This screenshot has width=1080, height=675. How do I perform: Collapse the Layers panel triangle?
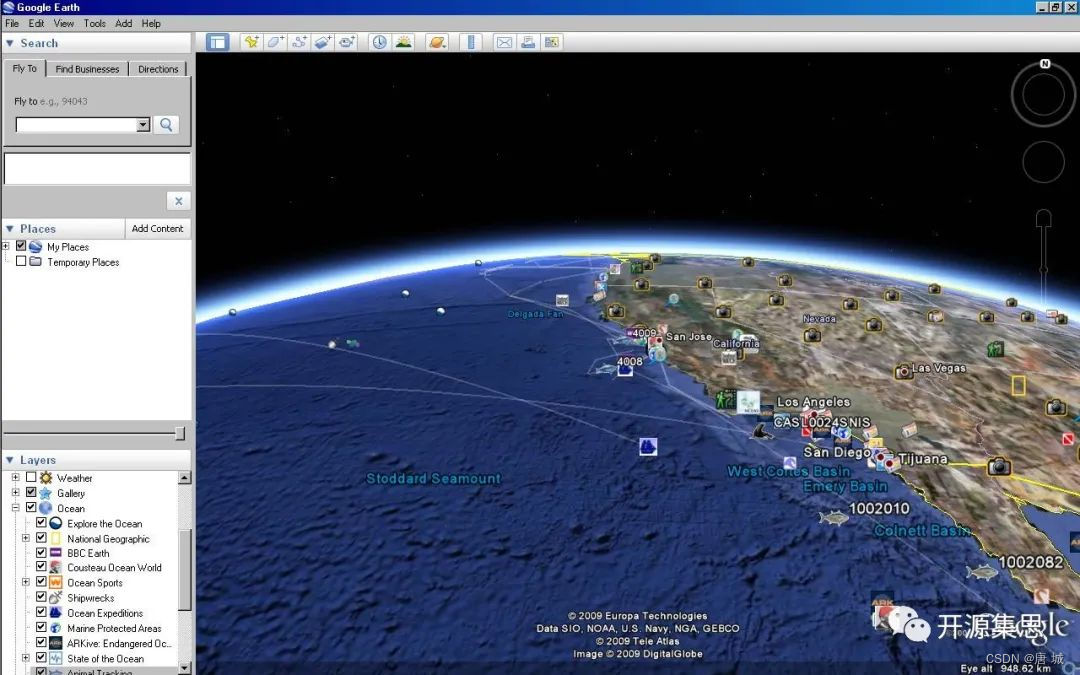[x=10, y=460]
